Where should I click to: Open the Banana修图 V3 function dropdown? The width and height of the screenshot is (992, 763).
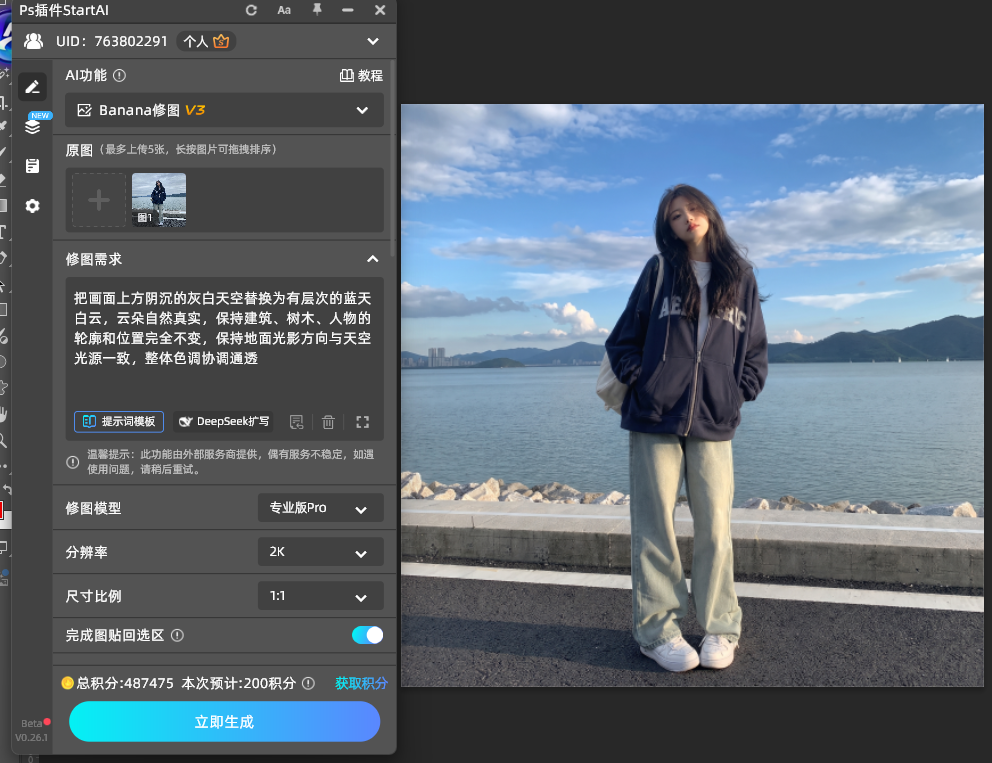click(x=224, y=110)
